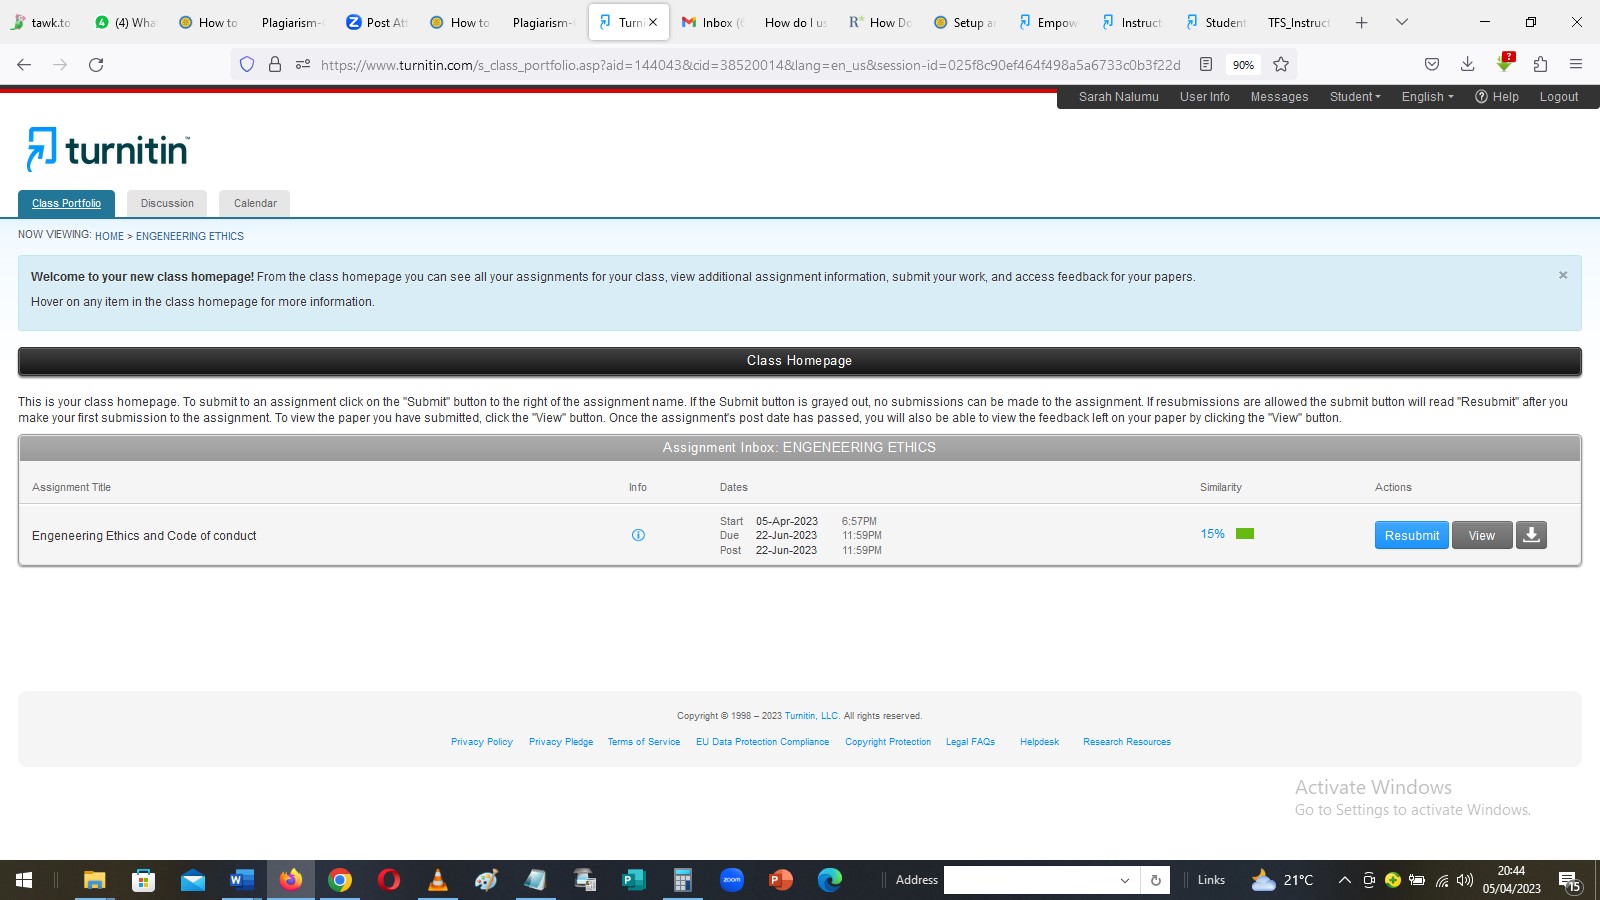Switch to the Calendar tab

255,203
